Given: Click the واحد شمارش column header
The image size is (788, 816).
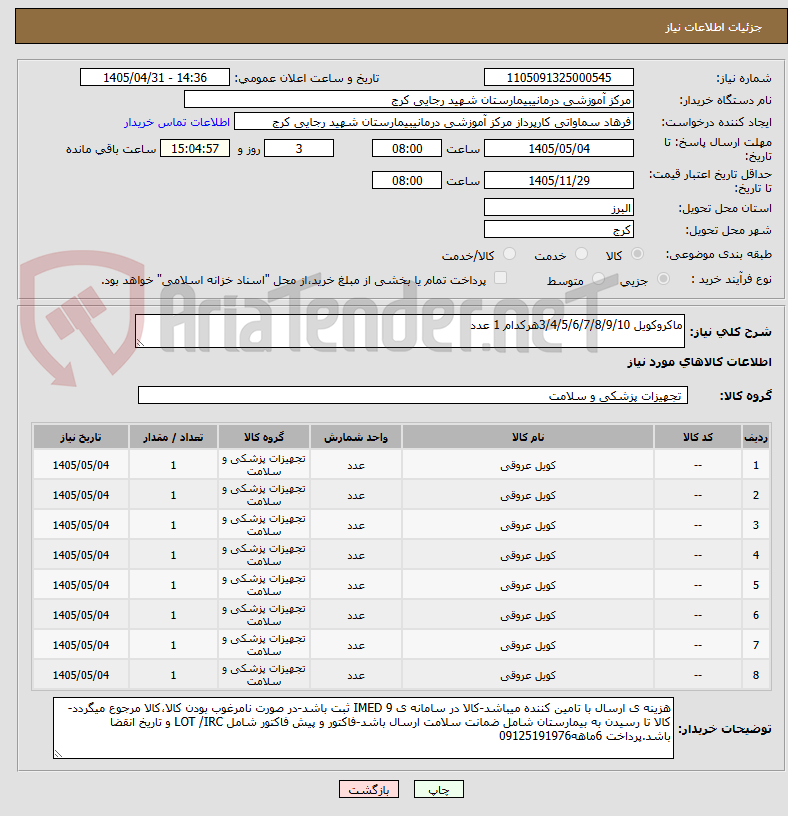Looking at the screenshot, I should point(356,437).
